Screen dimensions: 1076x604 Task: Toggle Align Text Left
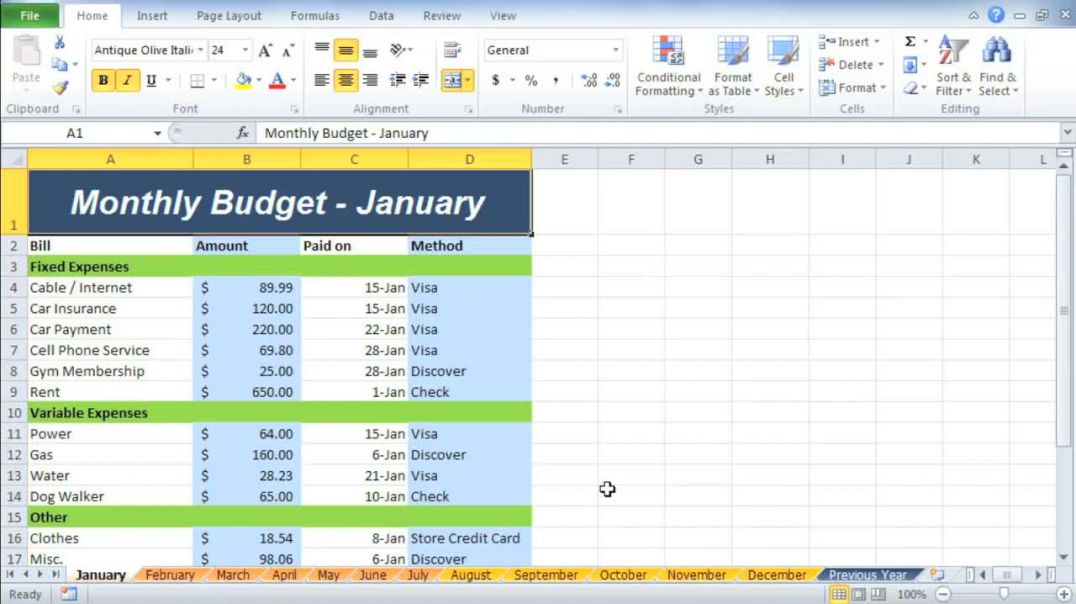point(321,80)
